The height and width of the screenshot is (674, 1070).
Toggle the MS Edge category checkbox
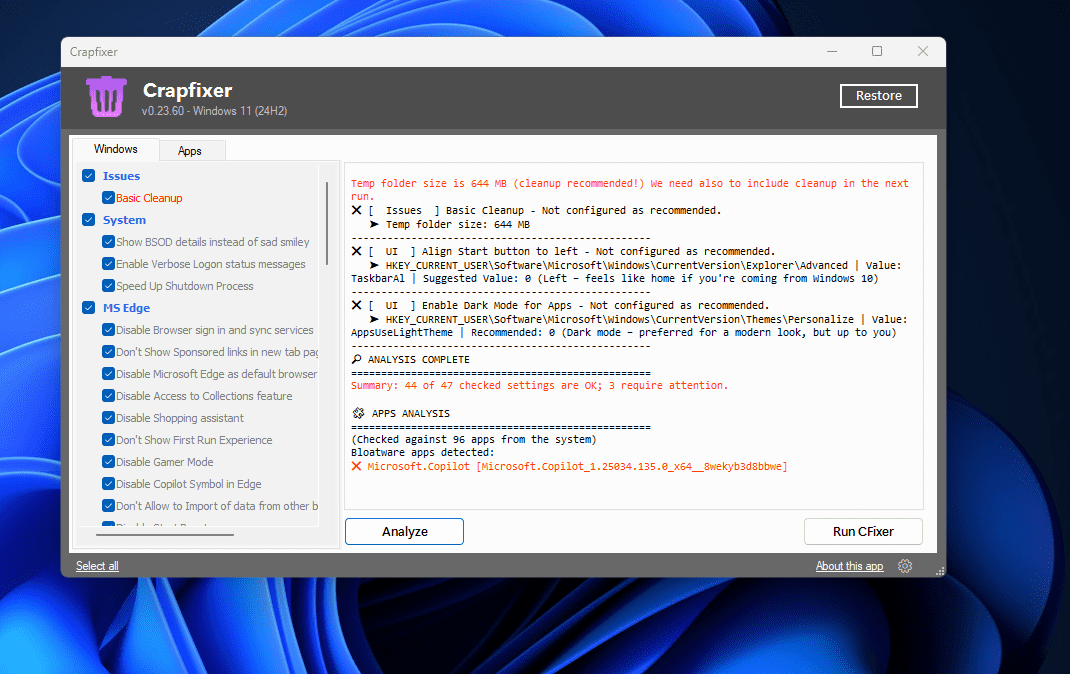[89, 308]
